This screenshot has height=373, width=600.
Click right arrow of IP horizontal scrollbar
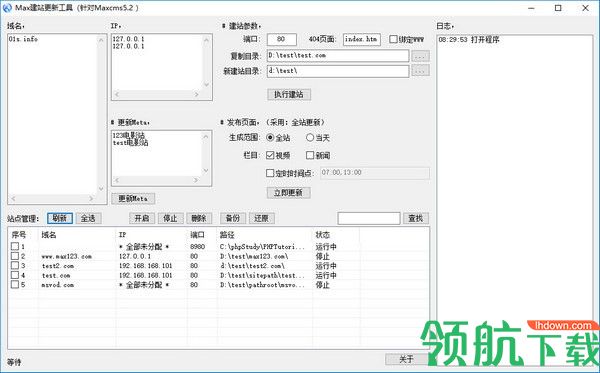click(197, 94)
